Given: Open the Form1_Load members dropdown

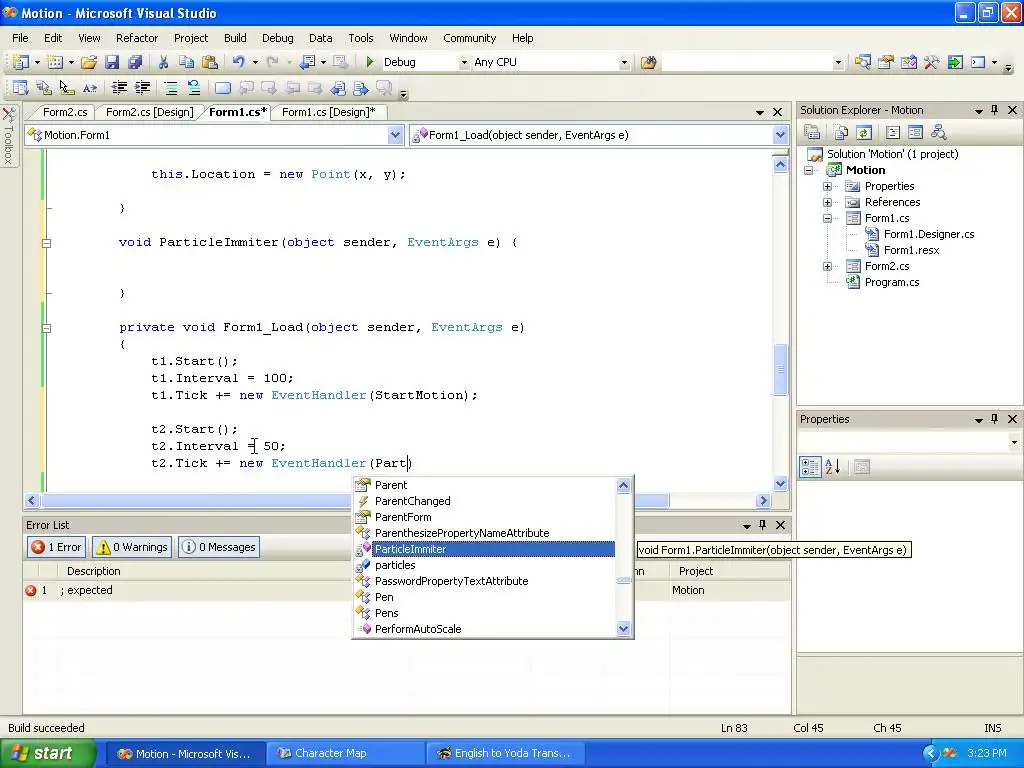Looking at the screenshot, I should (780, 135).
